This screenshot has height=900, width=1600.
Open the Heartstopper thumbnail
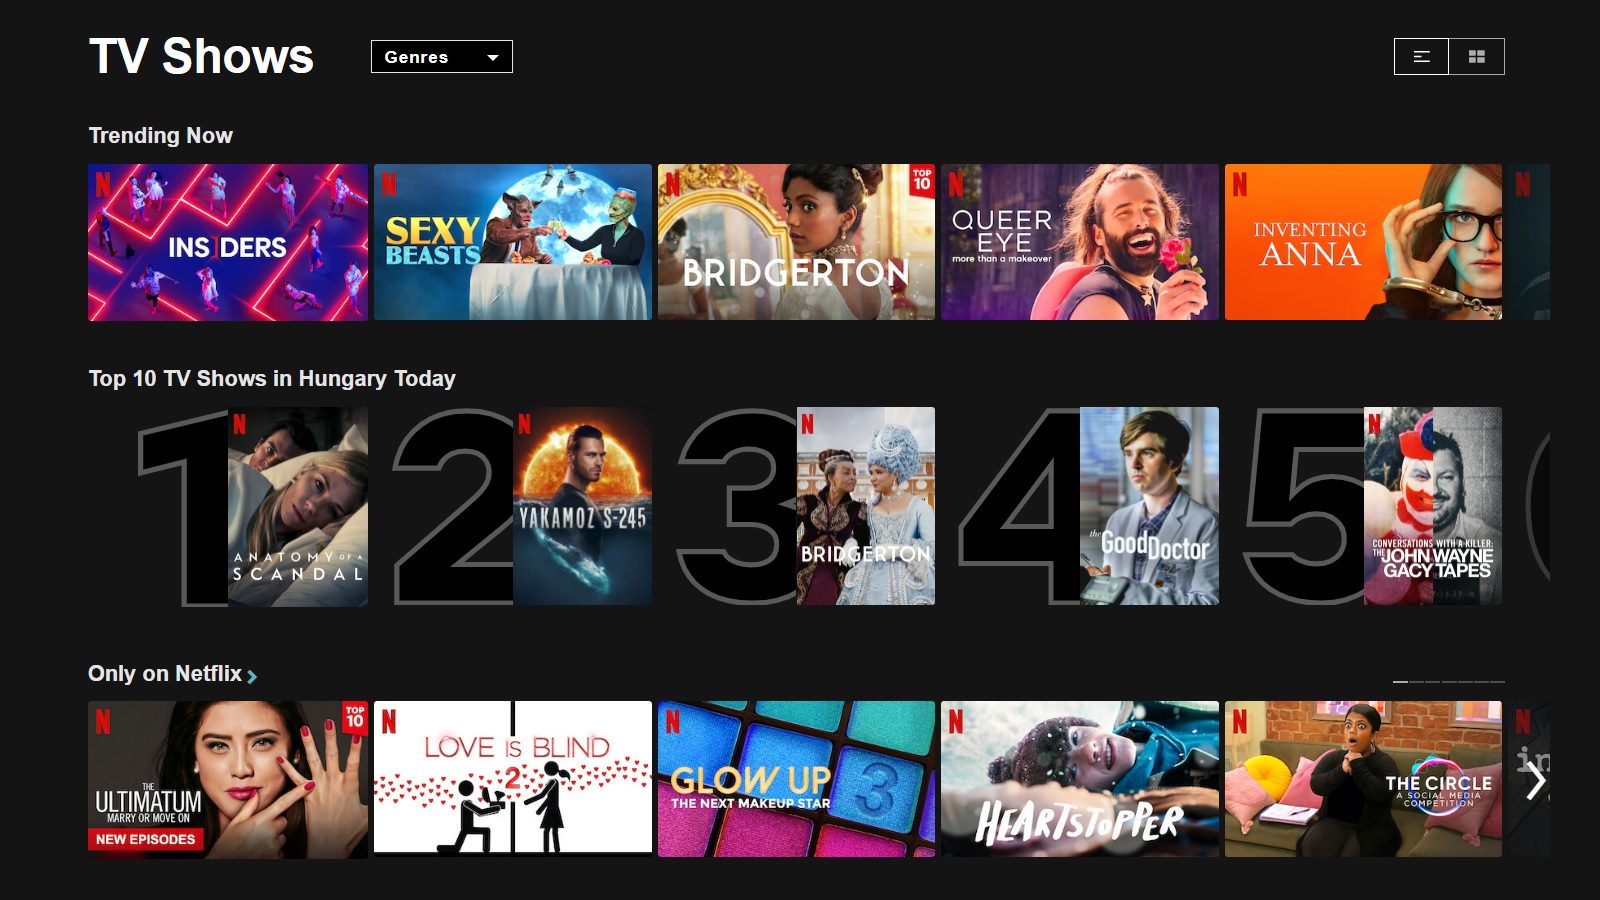[x=1080, y=779]
